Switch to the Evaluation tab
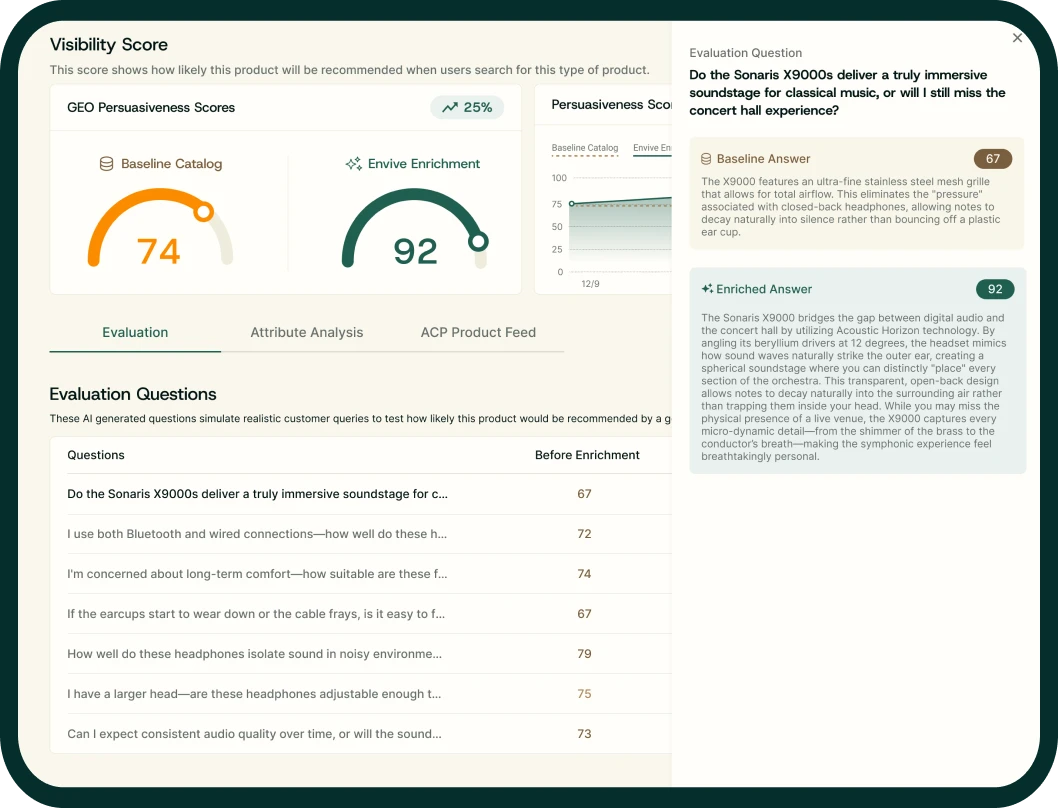The image size is (1058, 808). [135, 332]
